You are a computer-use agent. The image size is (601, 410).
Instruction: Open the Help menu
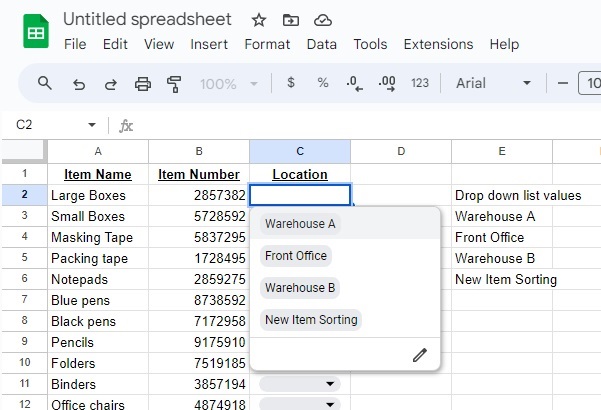pos(504,44)
